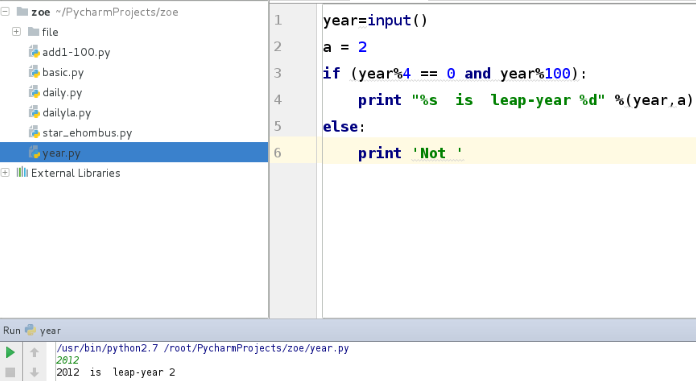Click console output '2012 is leap-year 2'

coord(116,372)
